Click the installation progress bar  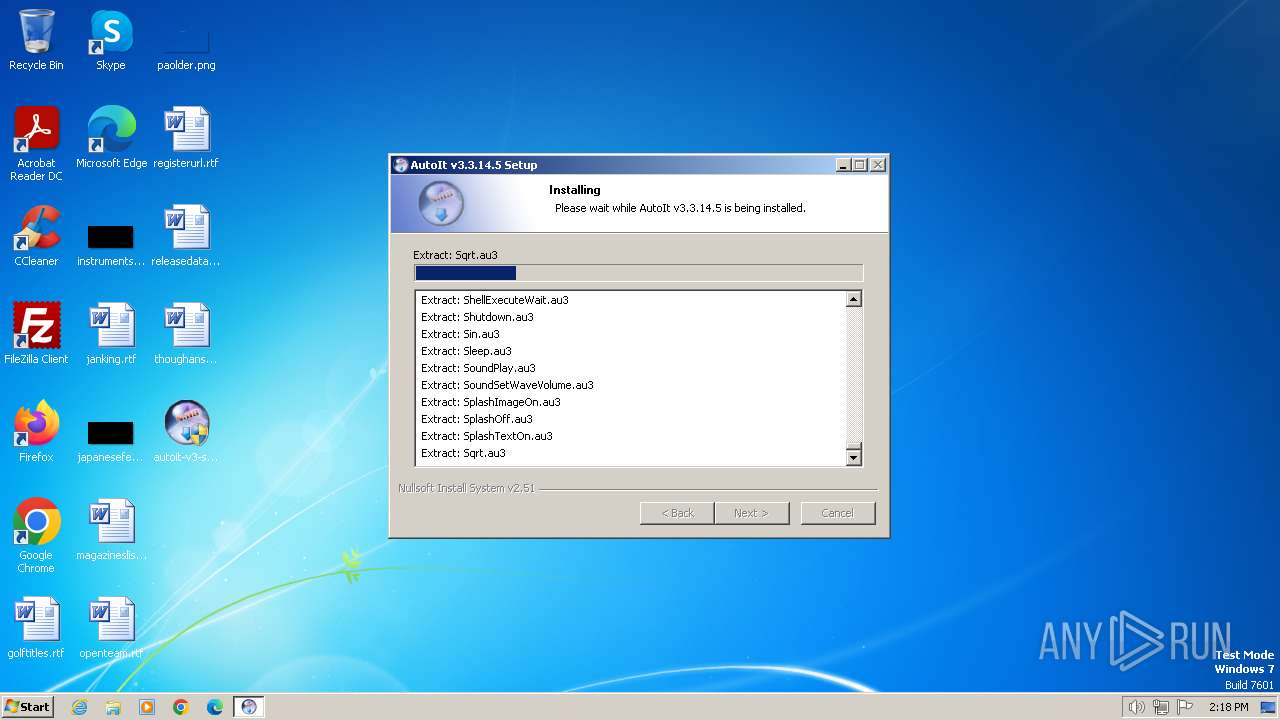pos(638,273)
